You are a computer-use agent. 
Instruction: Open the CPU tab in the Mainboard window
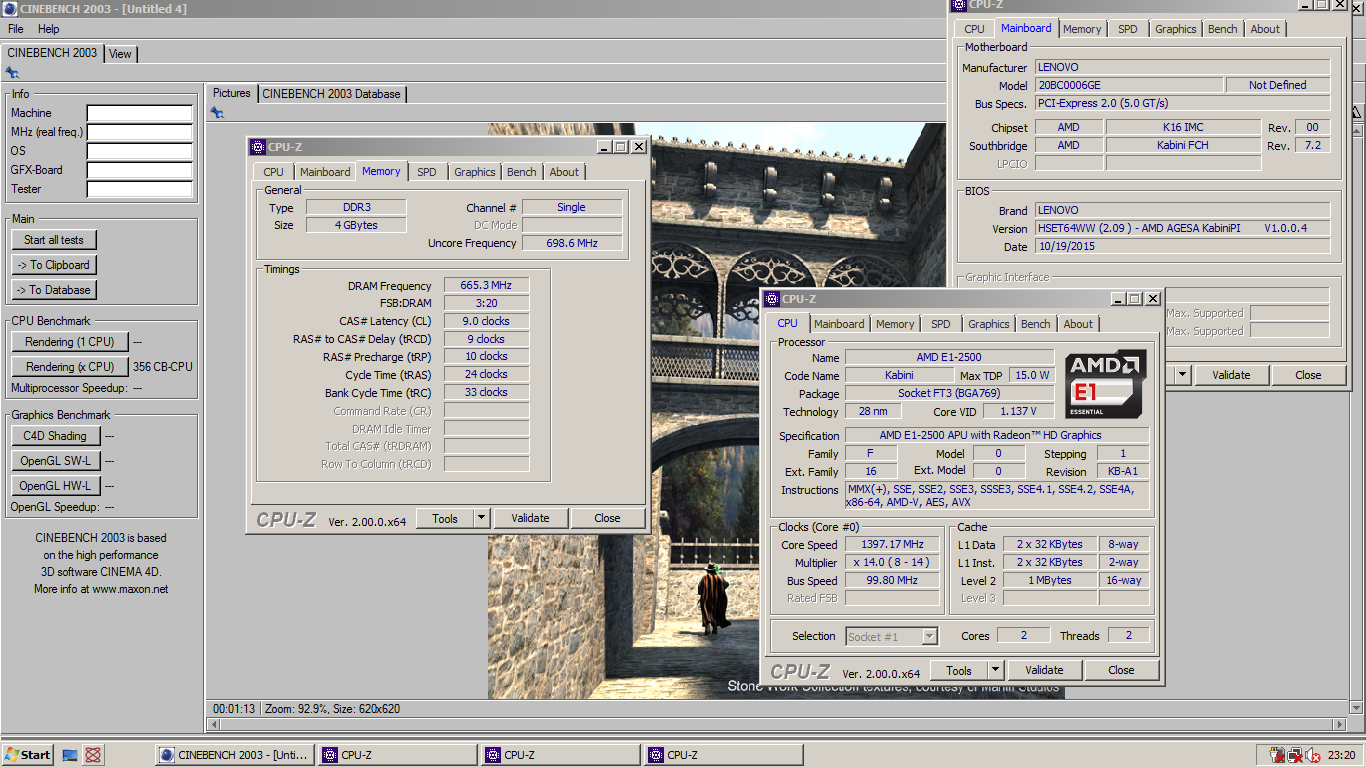pyautogui.click(x=974, y=29)
